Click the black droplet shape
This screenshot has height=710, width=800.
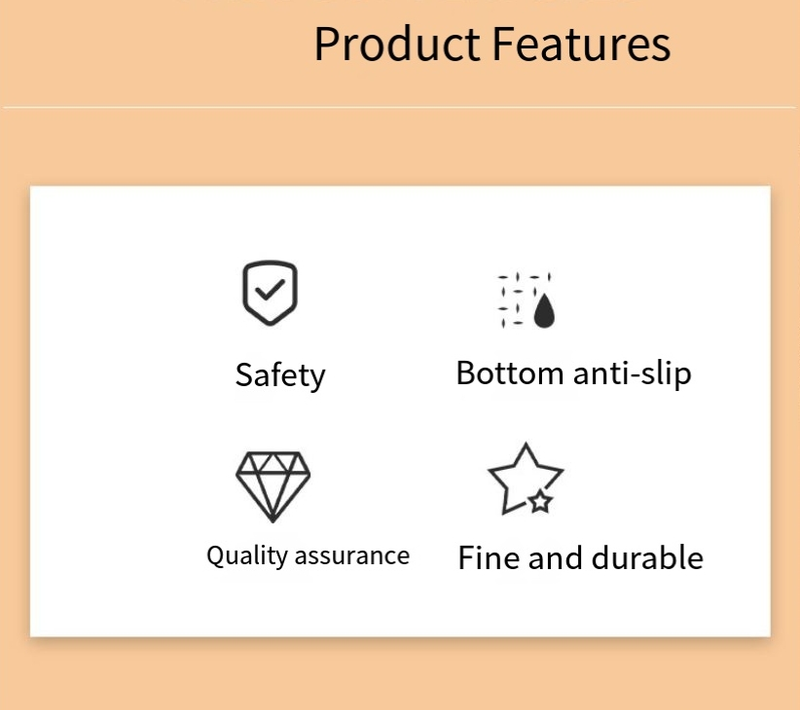point(543,311)
